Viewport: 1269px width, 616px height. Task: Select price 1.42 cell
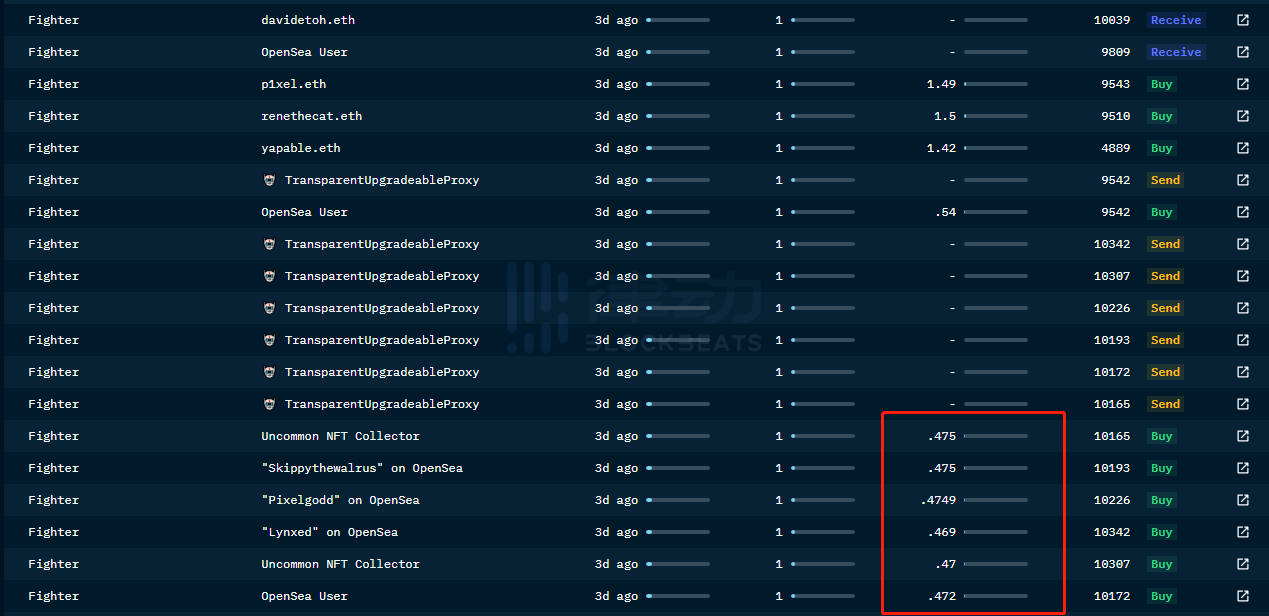pos(941,148)
